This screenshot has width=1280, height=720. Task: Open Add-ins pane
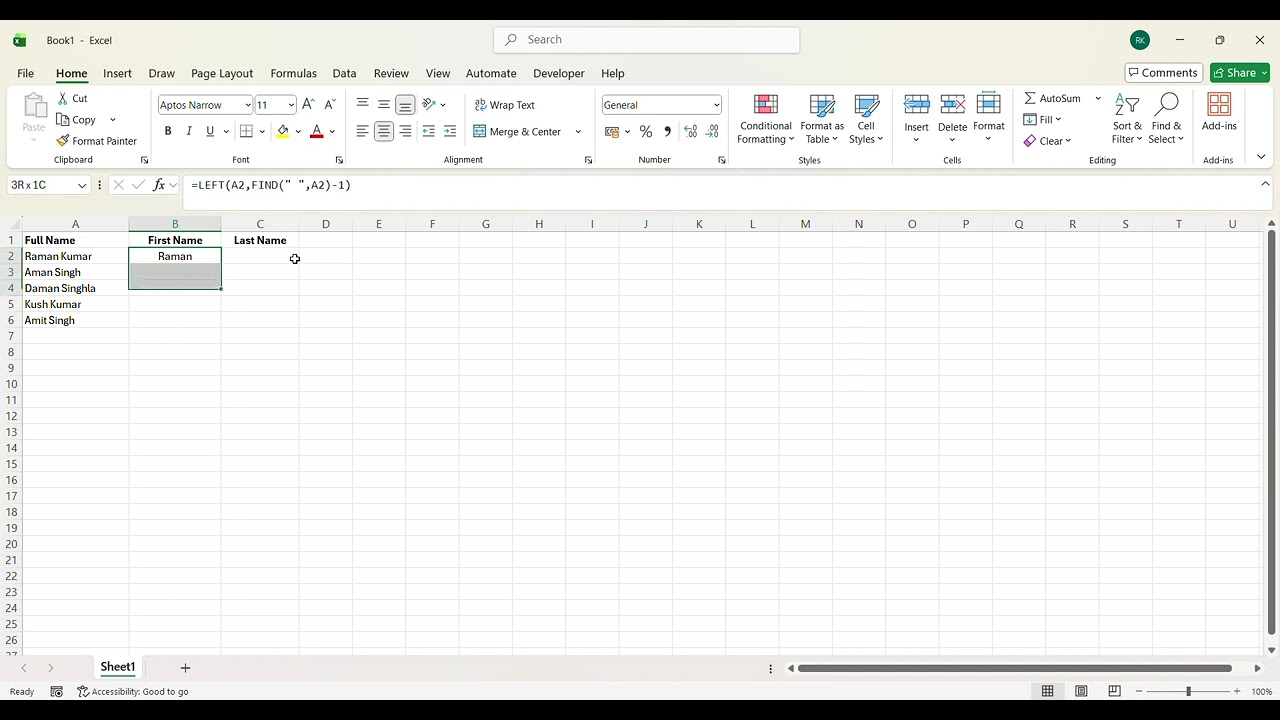tap(1219, 112)
